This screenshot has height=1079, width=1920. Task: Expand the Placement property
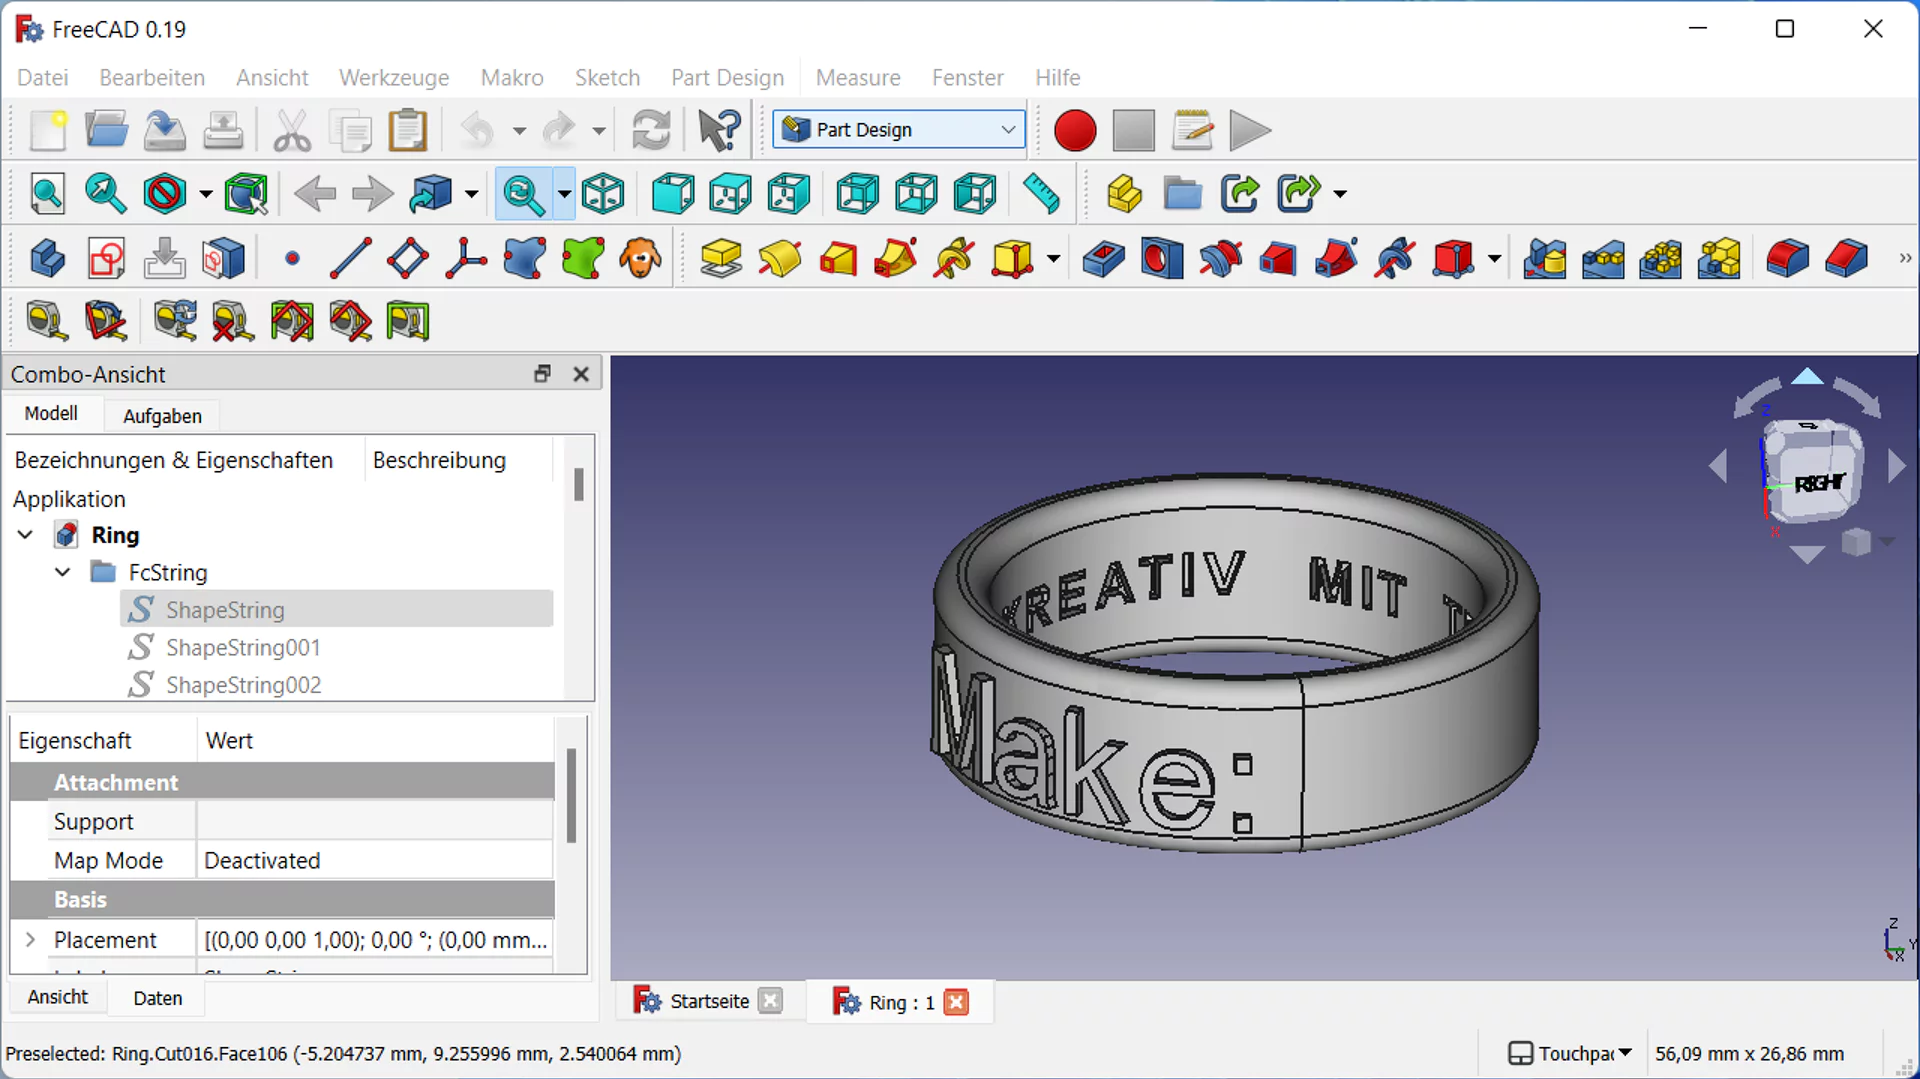(30, 940)
